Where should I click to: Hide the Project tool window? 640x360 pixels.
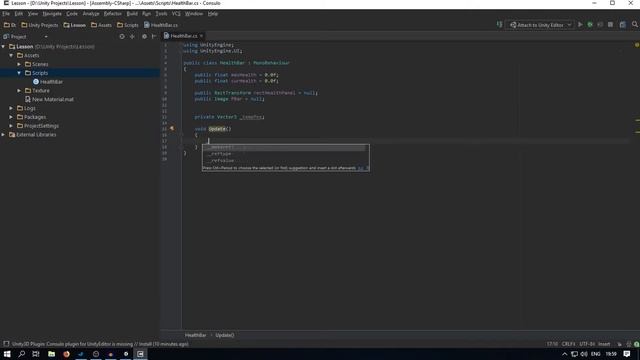pyautogui.click(x=154, y=36)
